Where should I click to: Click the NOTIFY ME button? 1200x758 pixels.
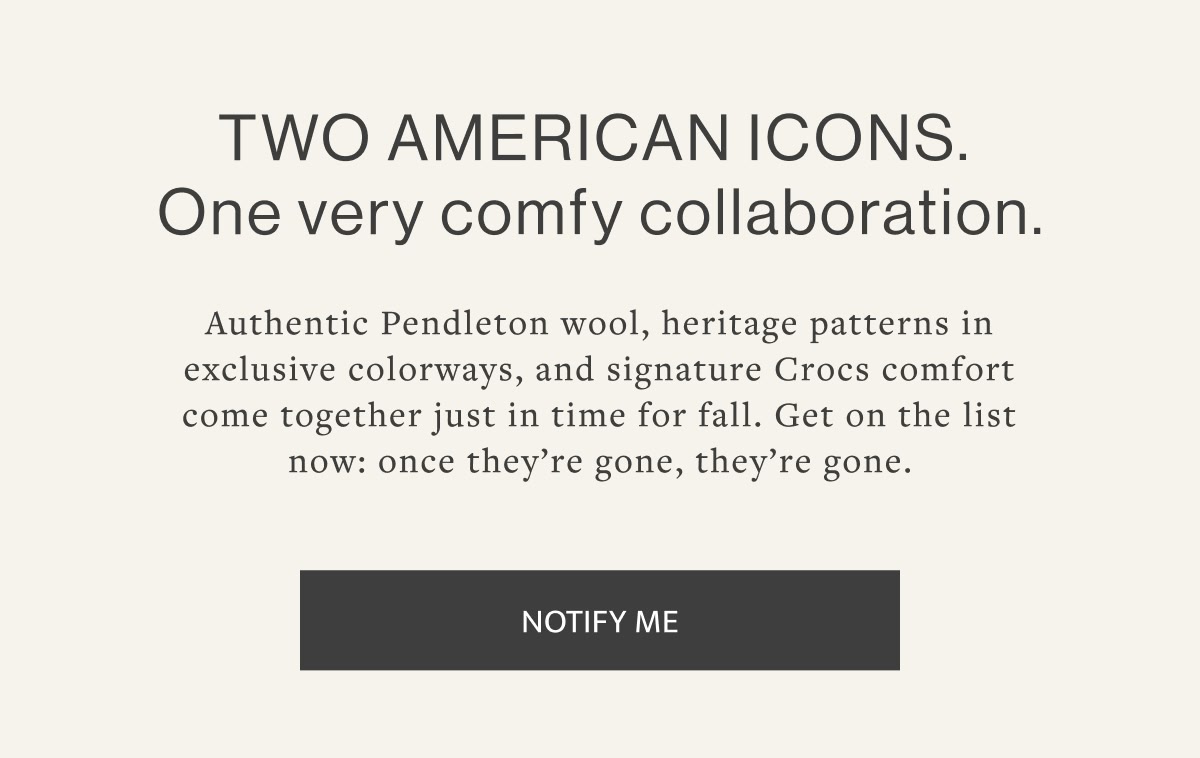point(600,620)
